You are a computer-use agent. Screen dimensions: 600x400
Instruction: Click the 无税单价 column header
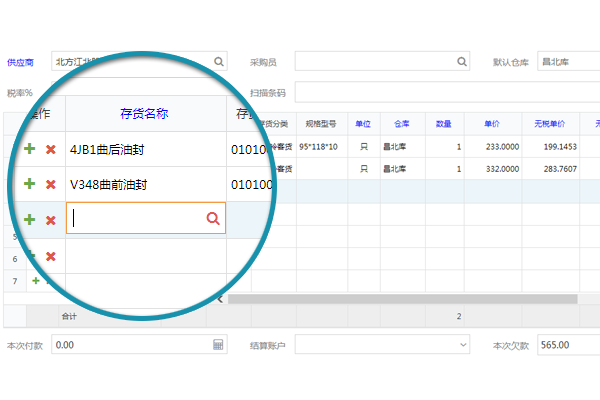[549, 124]
